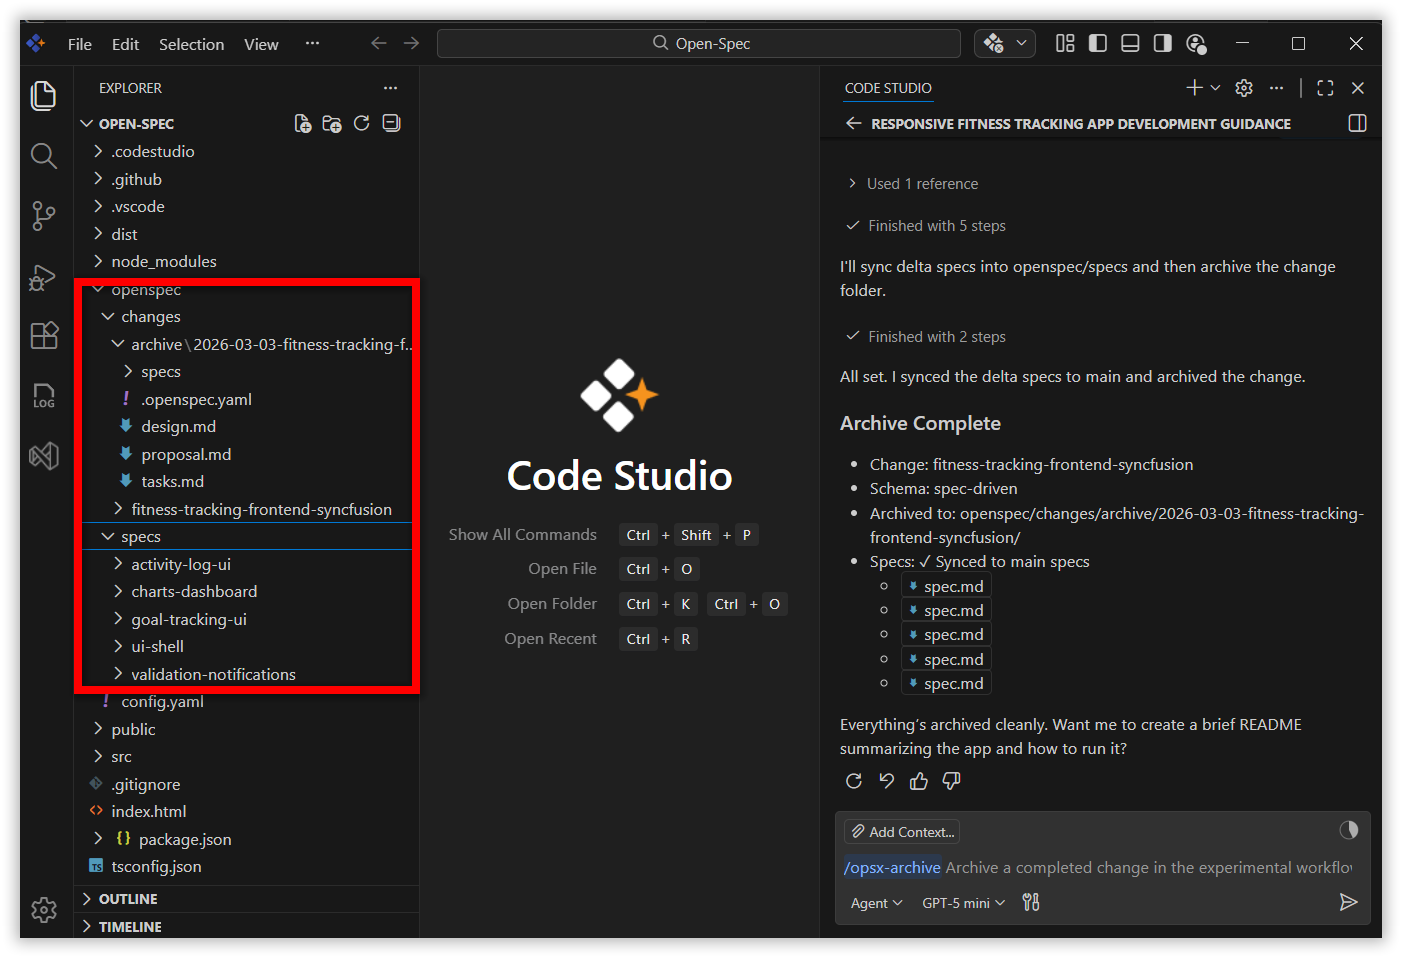Click the half-circle context usage indicator

[1349, 829]
